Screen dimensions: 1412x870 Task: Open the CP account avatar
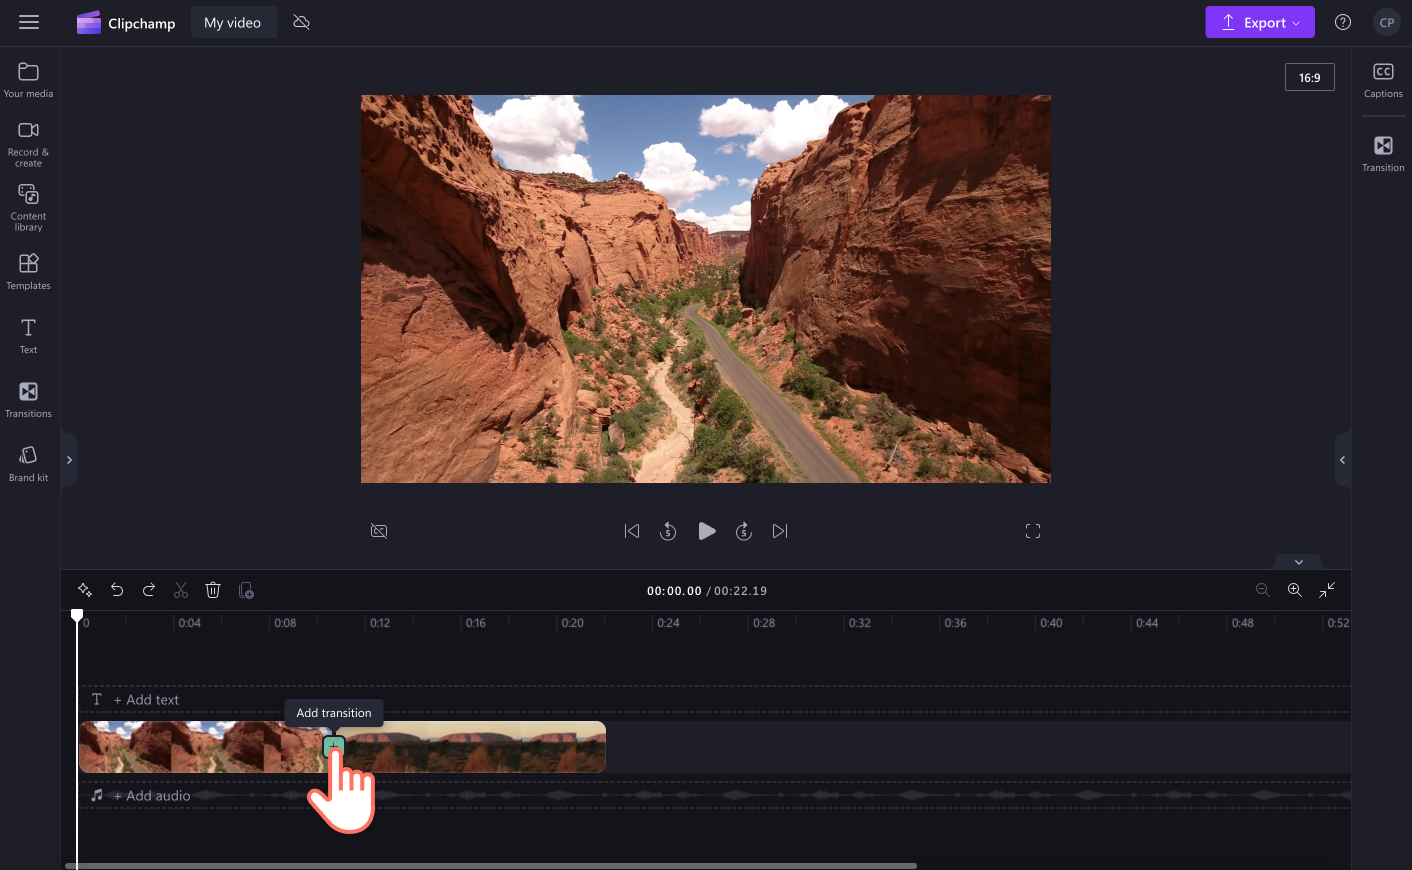(1387, 22)
